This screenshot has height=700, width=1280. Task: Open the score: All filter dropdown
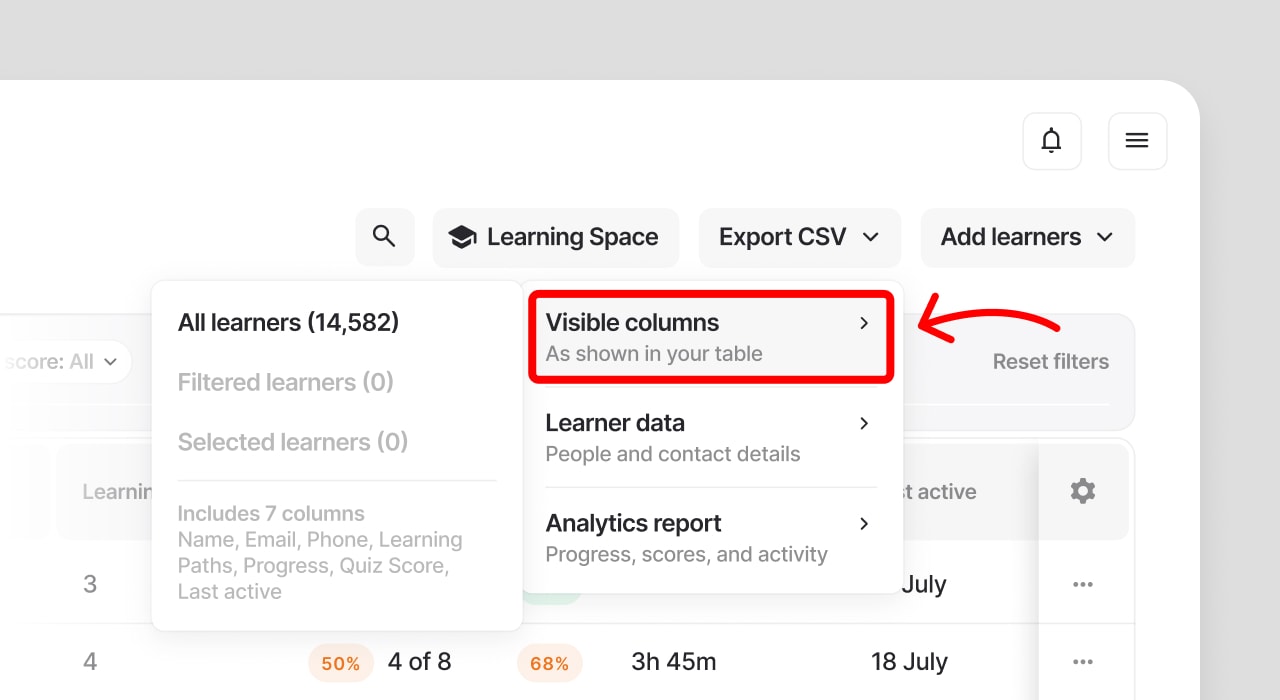tap(63, 361)
